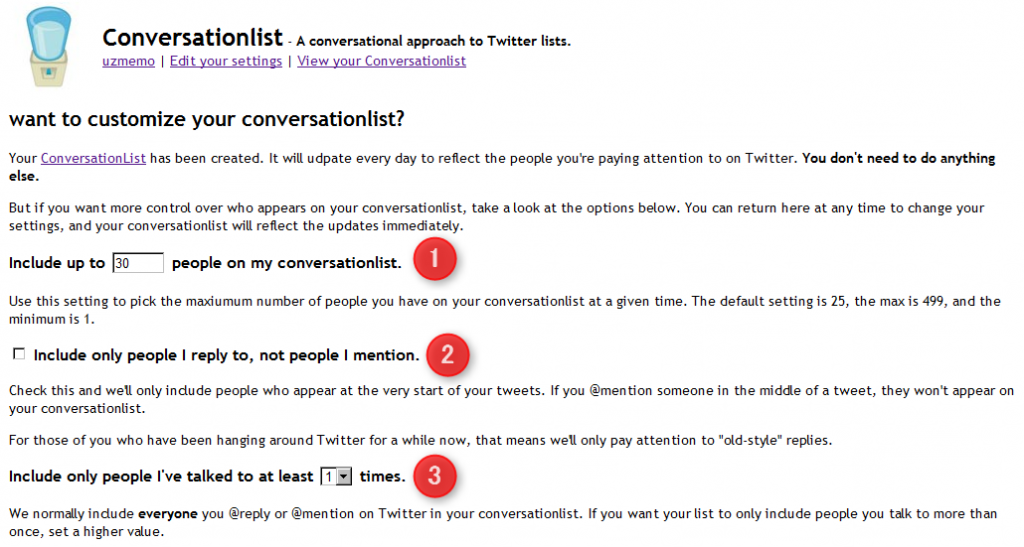This screenshot has width=1024, height=547.
Task: Toggle the reply-only people checkbox
Action: click(19, 354)
